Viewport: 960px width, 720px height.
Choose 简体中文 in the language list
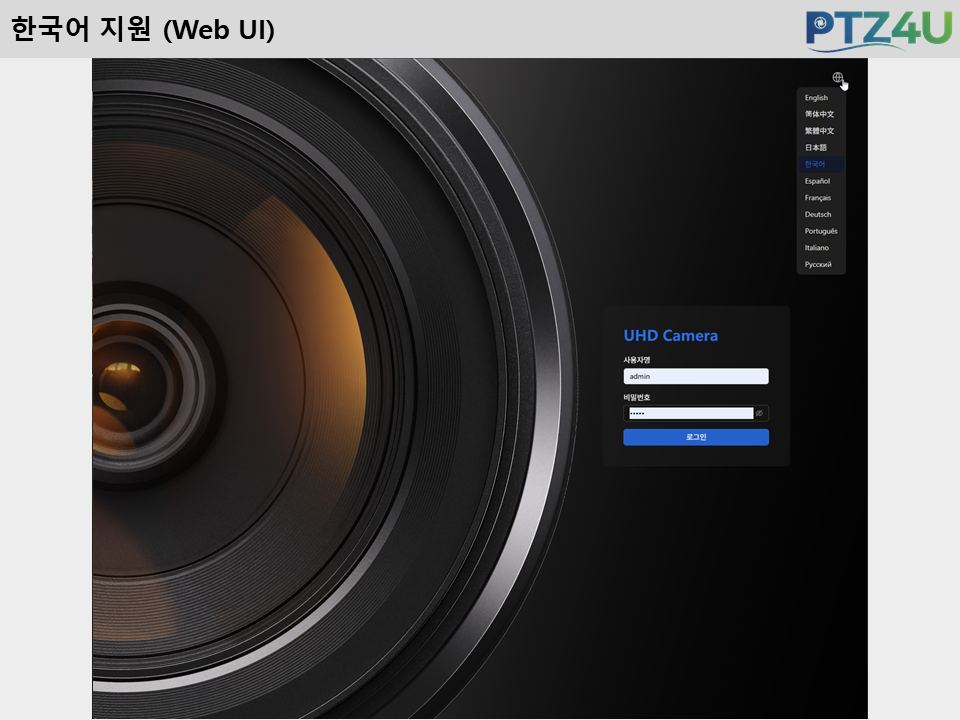click(821, 114)
